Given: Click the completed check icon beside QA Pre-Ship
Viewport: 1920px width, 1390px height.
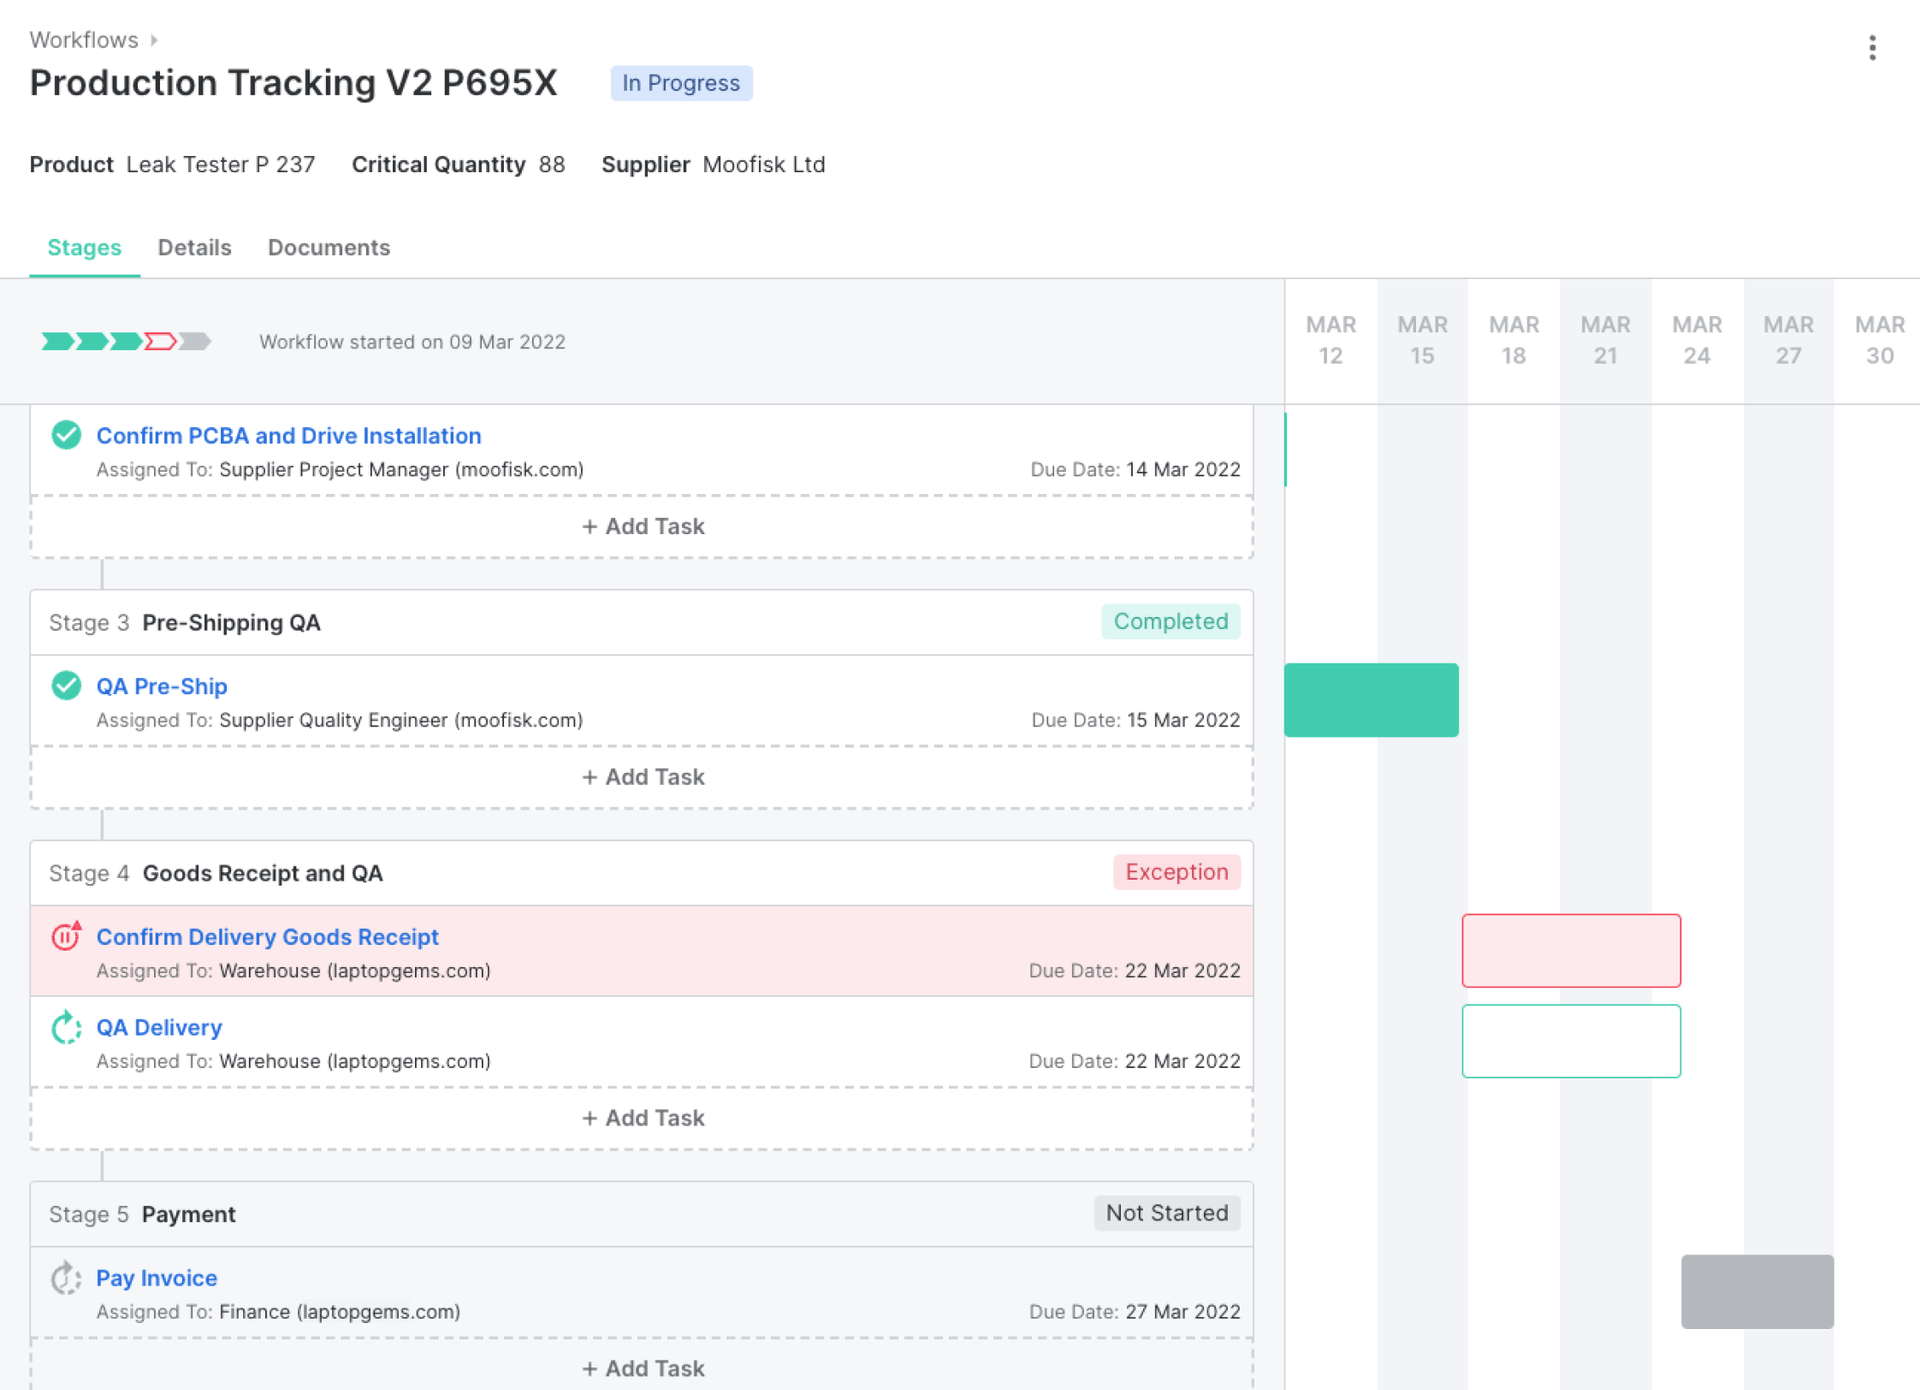Looking at the screenshot, I should (x=66, y=686).
